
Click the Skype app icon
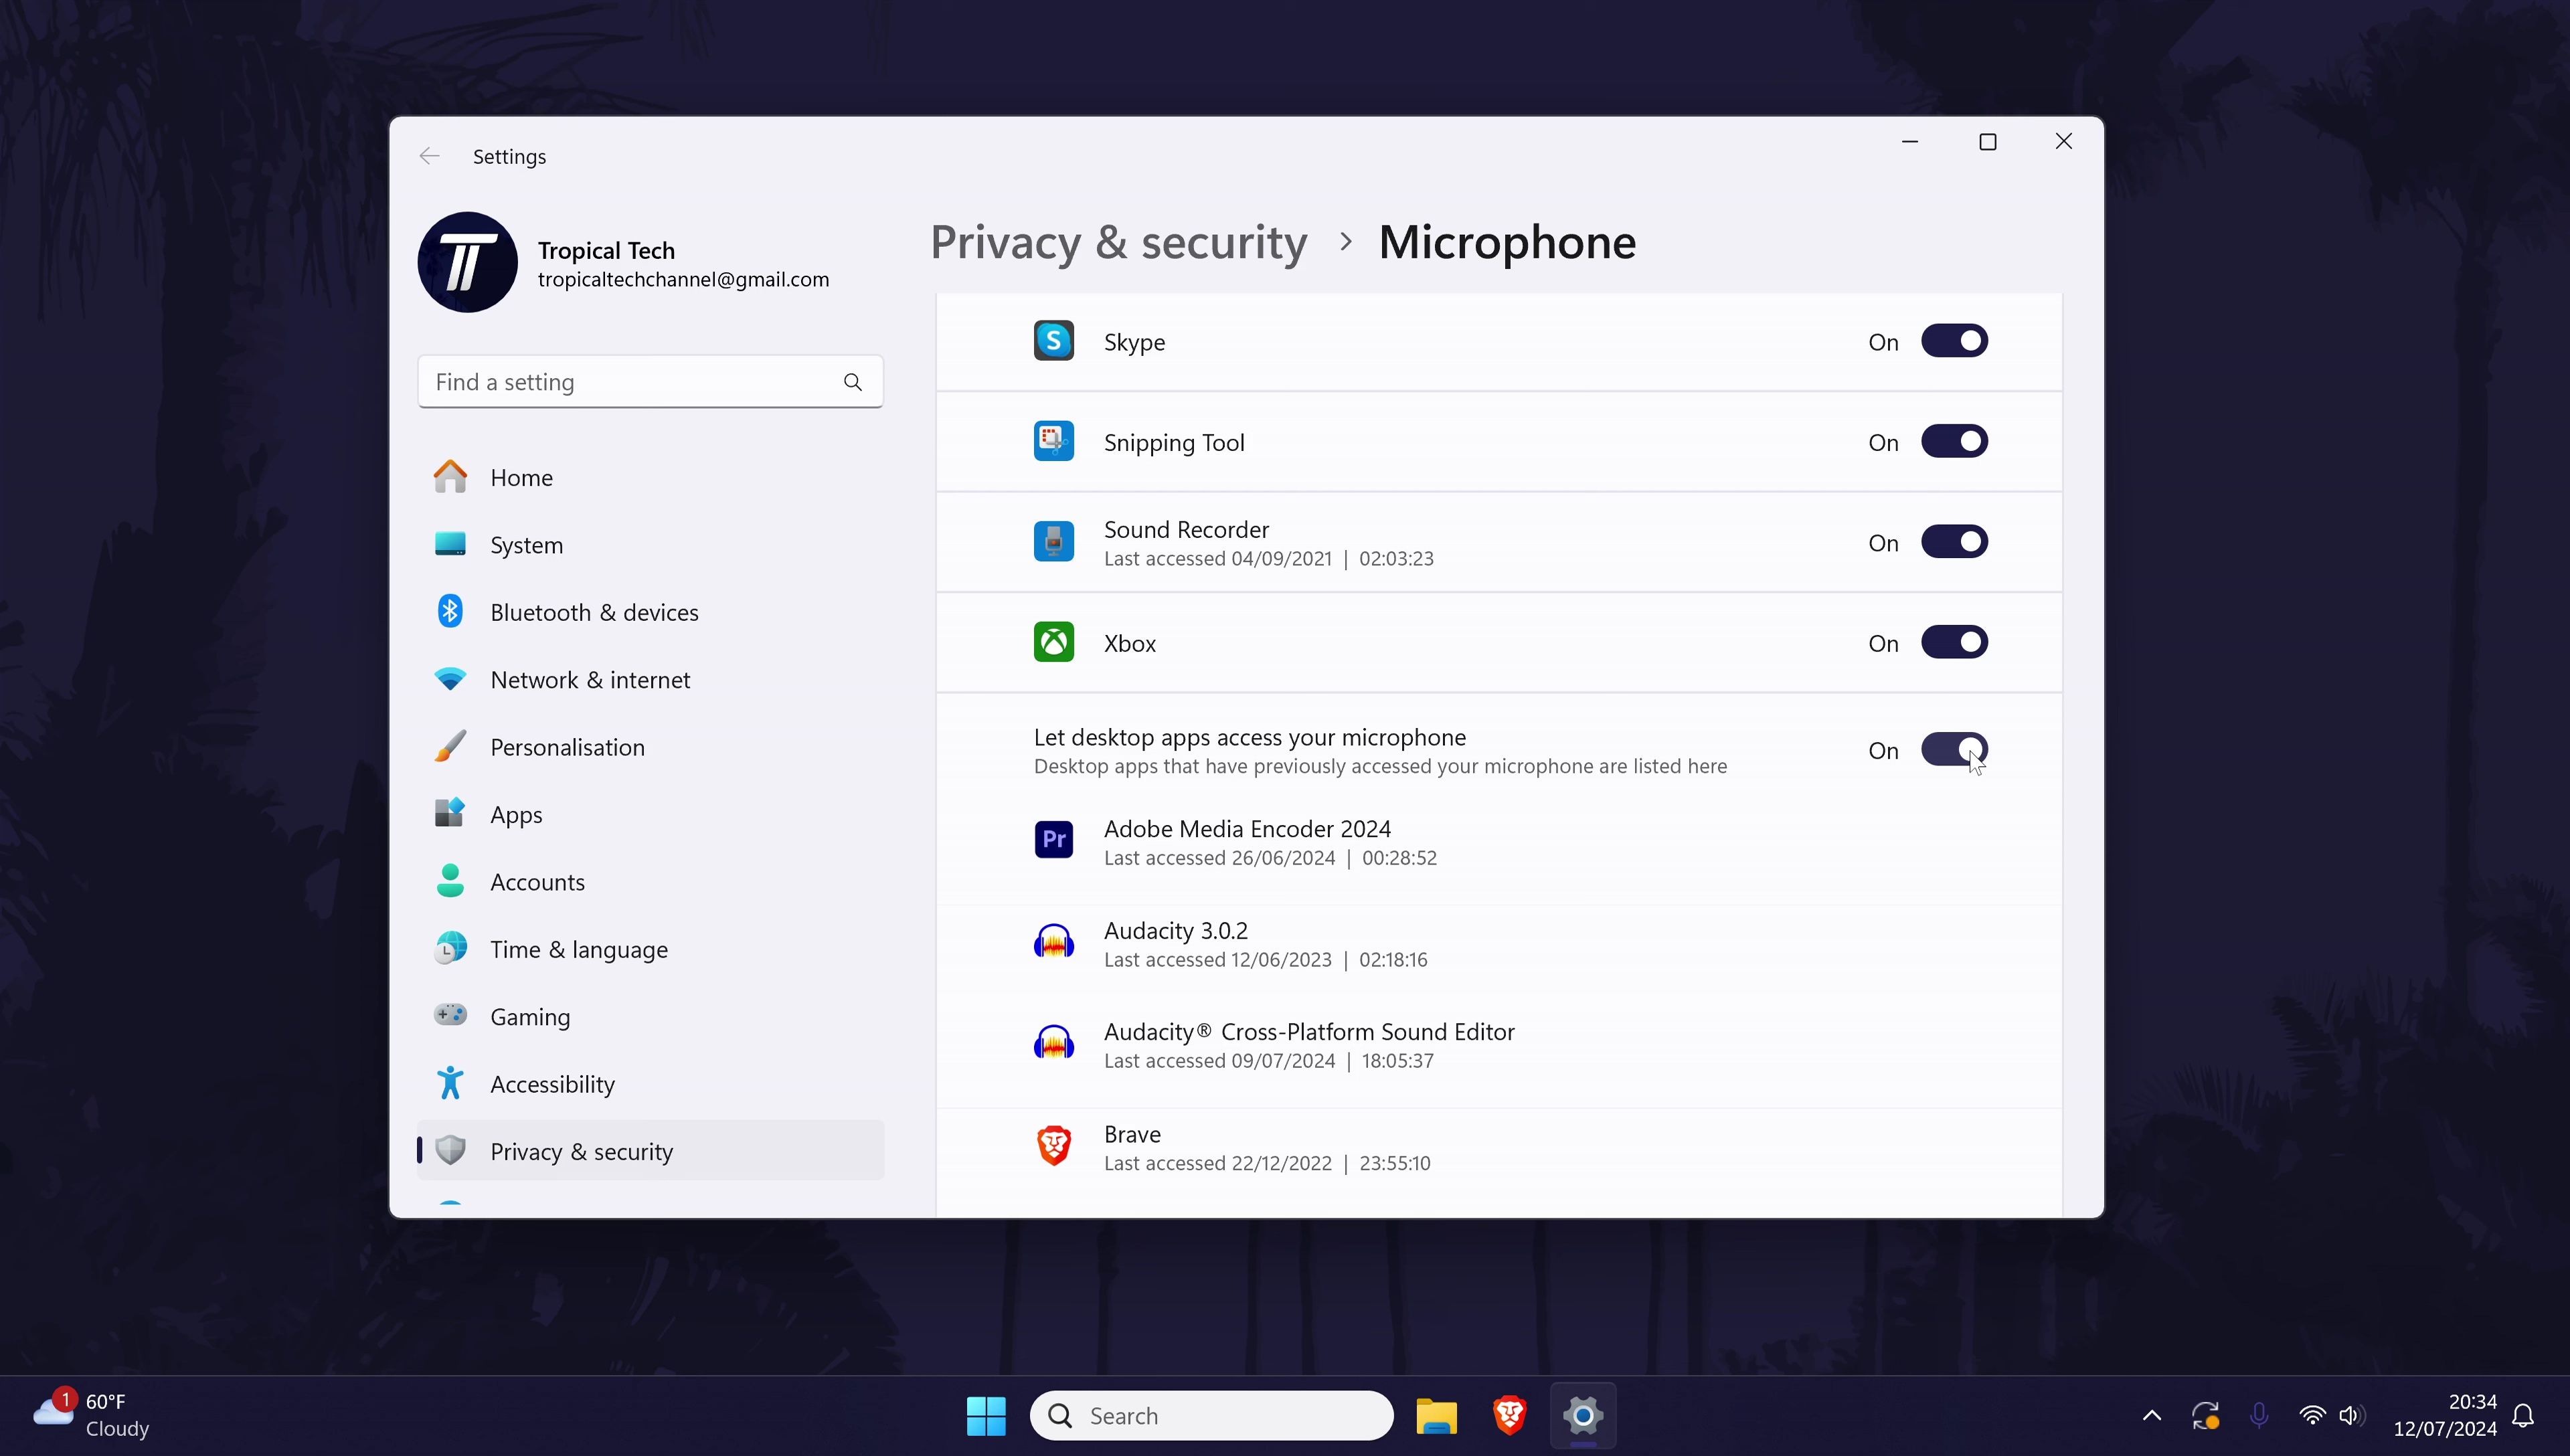pos(1053,341)
